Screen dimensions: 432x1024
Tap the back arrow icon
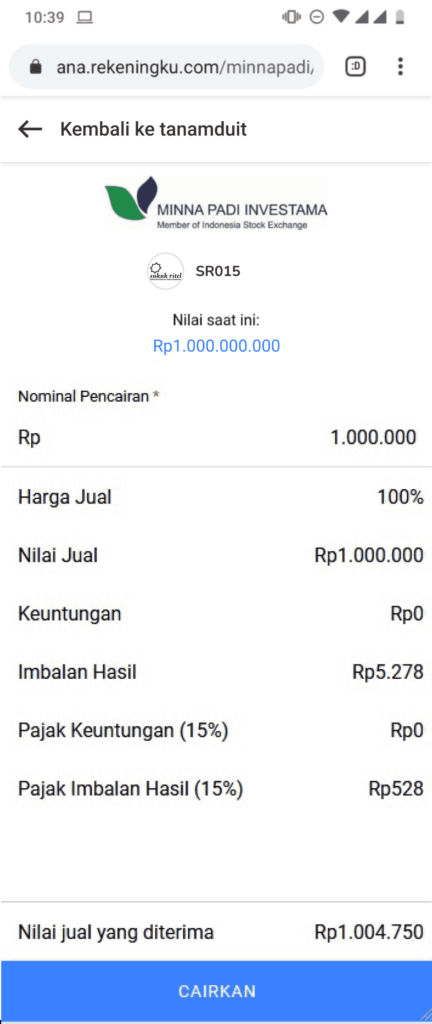30,129
